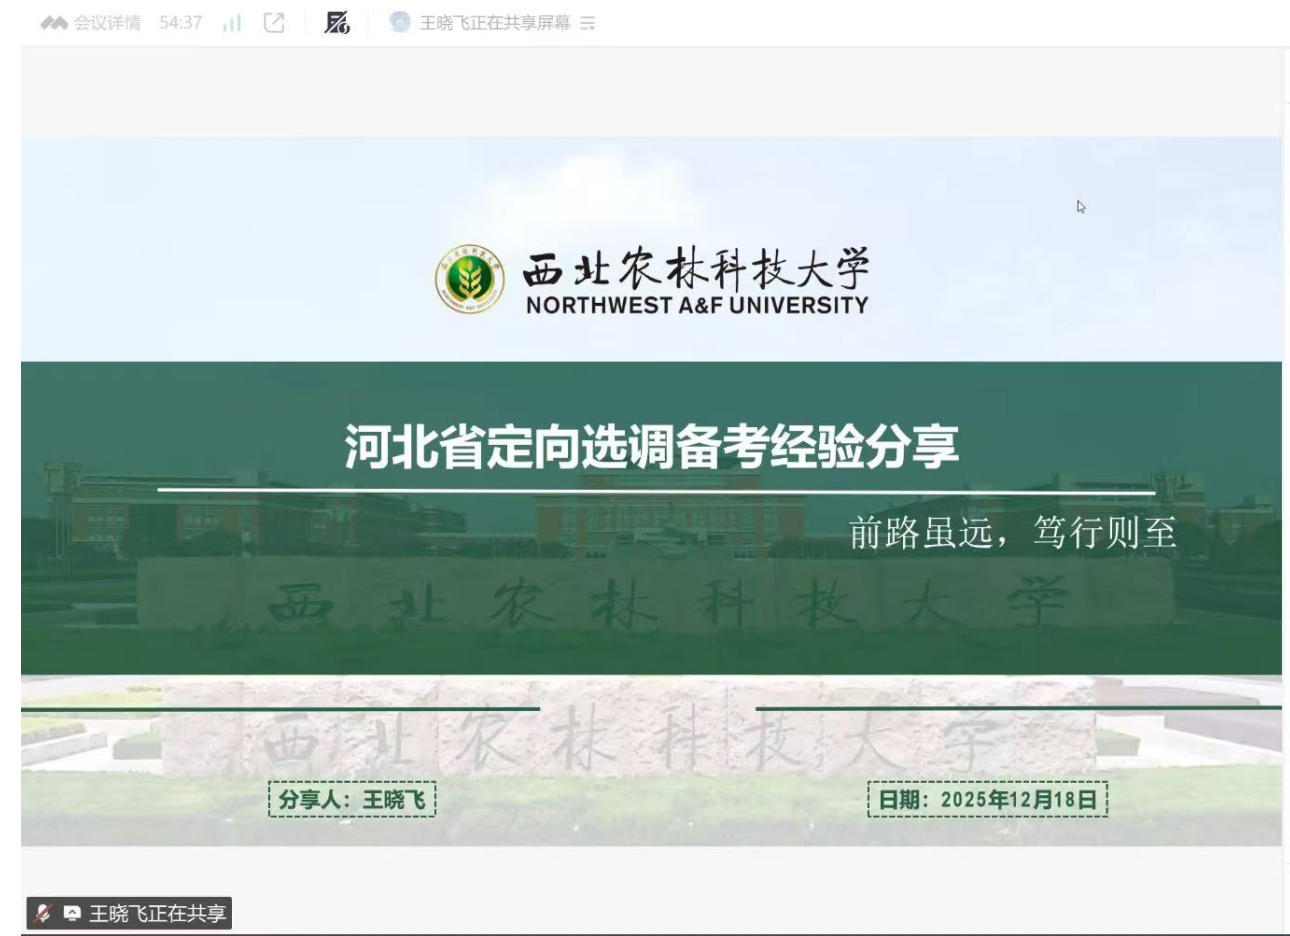Click the Tencent Meeting logo icon
Screen dimensions: 1290x936
(54, 23)
